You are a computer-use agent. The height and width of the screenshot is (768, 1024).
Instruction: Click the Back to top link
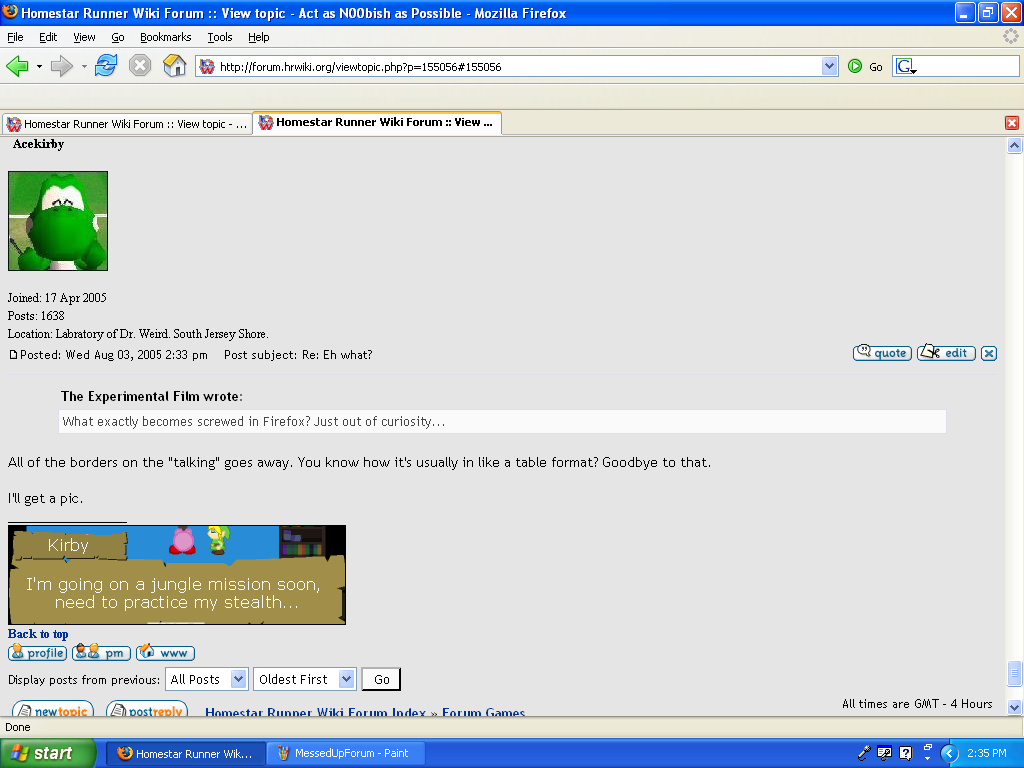coord(38,634)
